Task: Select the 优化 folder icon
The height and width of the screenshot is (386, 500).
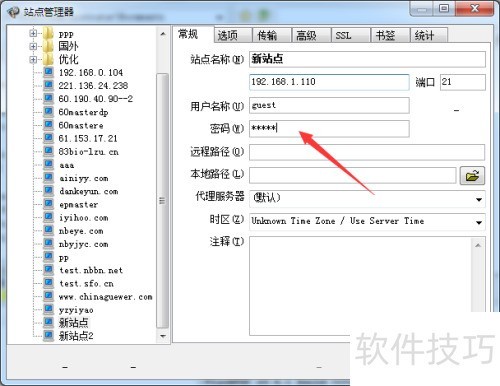Action: coord(48,60)
